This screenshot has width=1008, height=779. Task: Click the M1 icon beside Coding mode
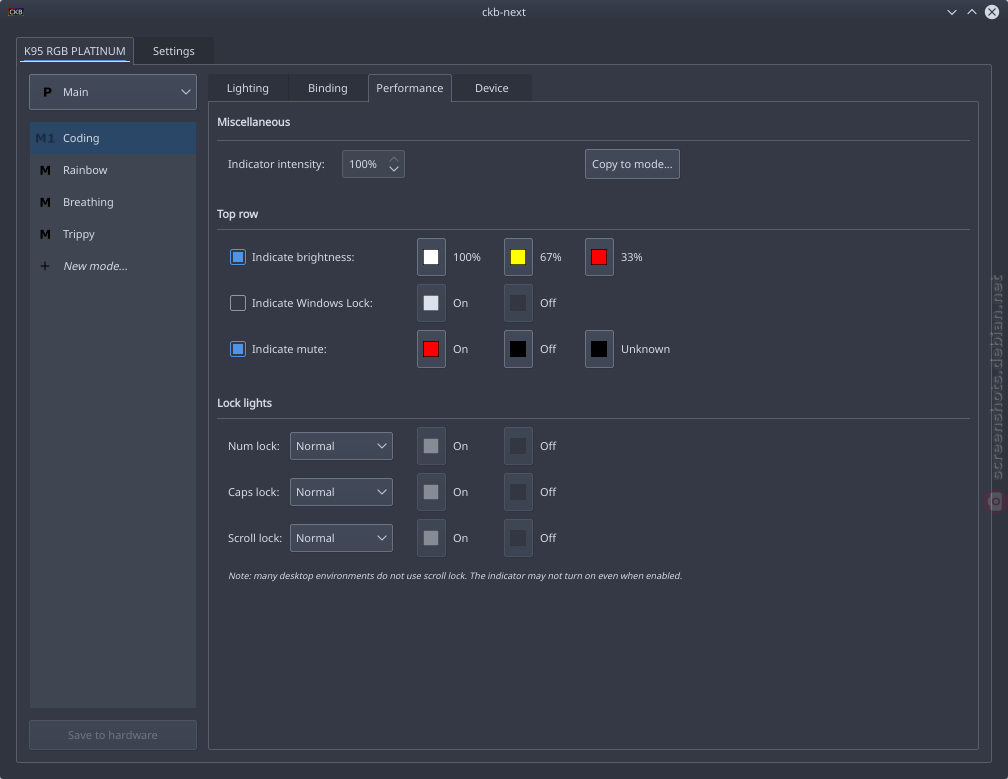(44, 138)
